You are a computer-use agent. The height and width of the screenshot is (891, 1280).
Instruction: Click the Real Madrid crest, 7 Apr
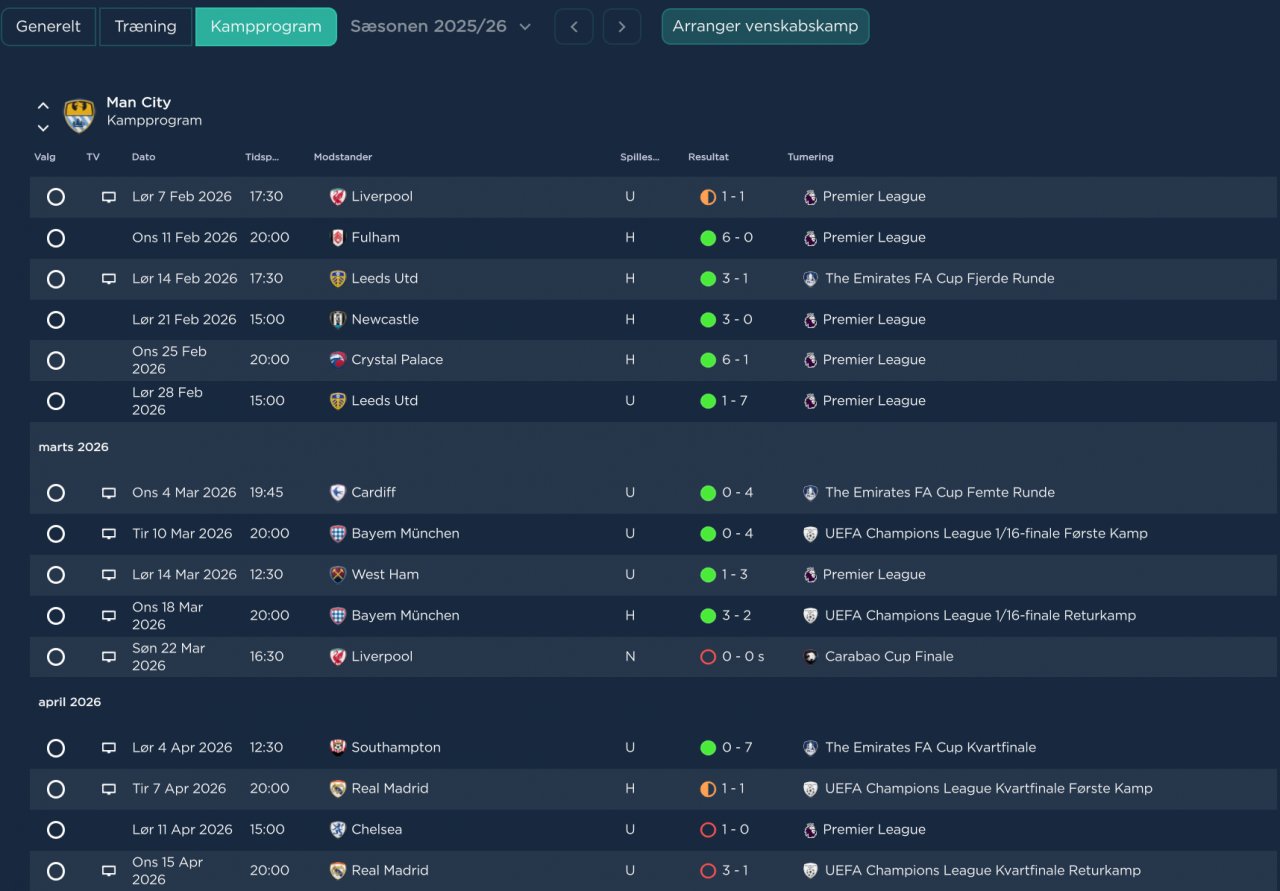(x=338, y=789)
